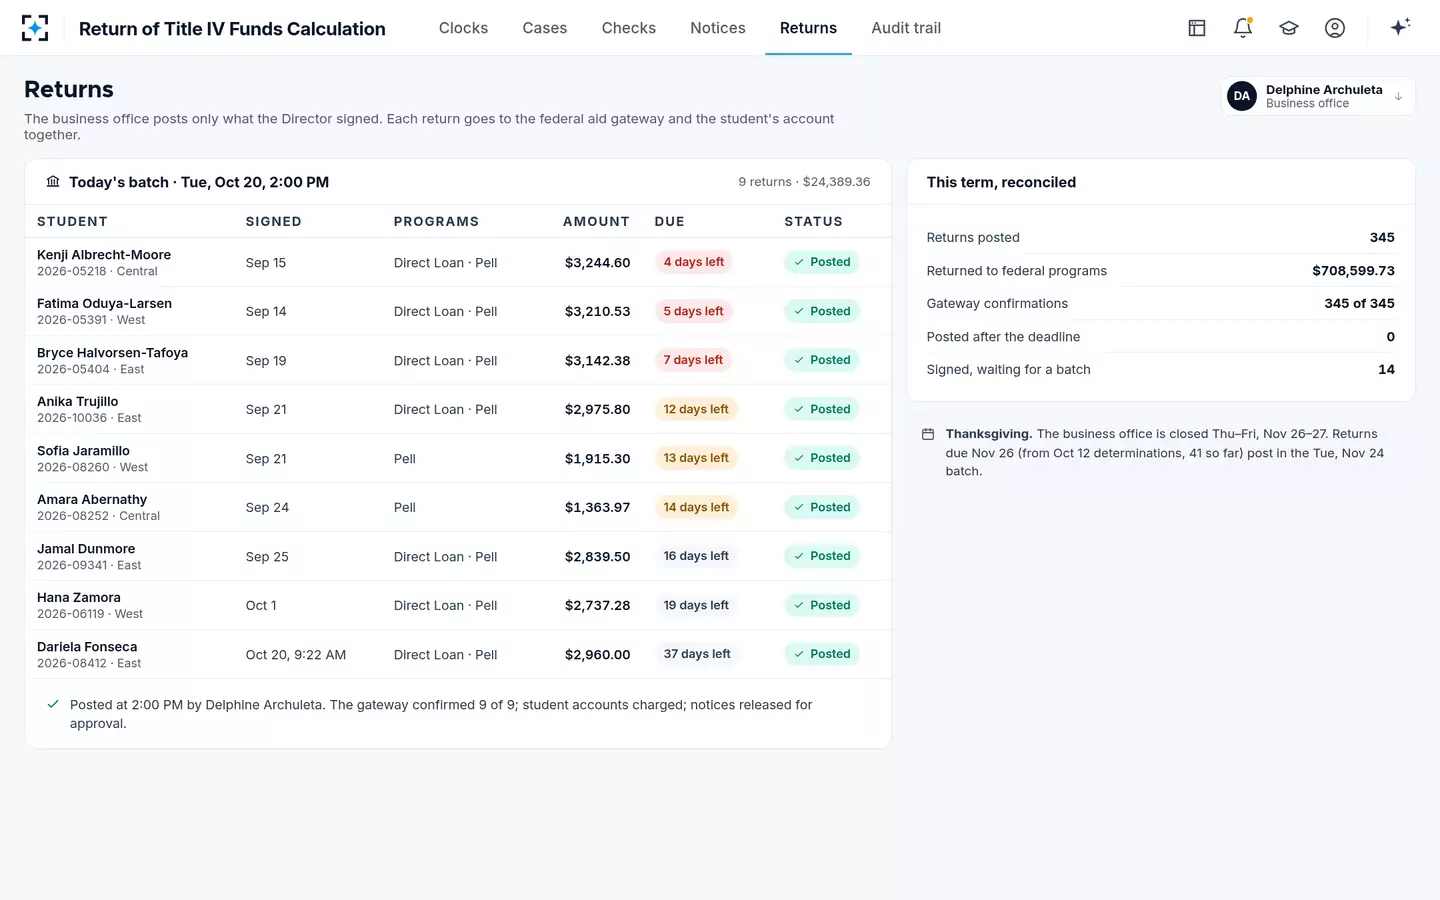1440x900 pixels.
Task: Launch the sparkle assistant icon
Action: pos(1400,27)
